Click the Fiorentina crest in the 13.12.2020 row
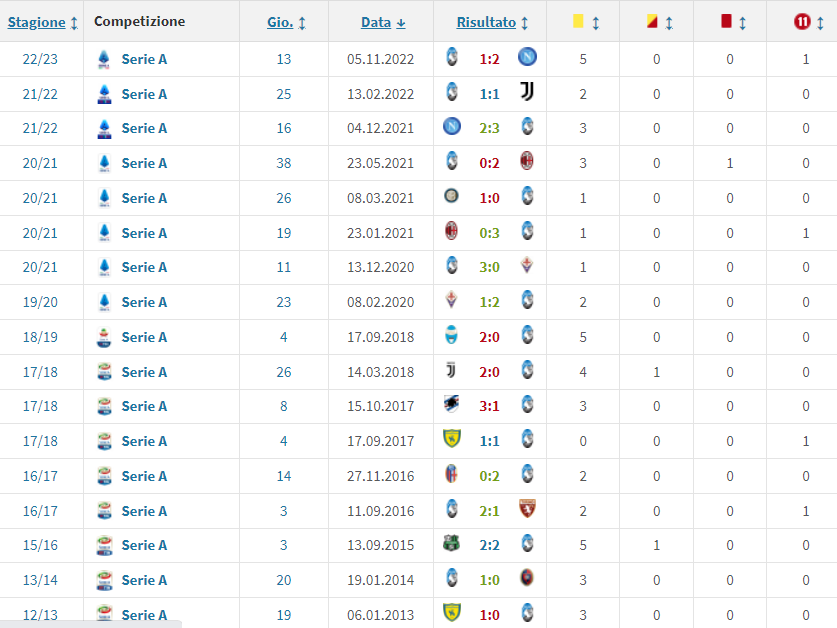Screen dimensions: 837x628 point(526,267)
